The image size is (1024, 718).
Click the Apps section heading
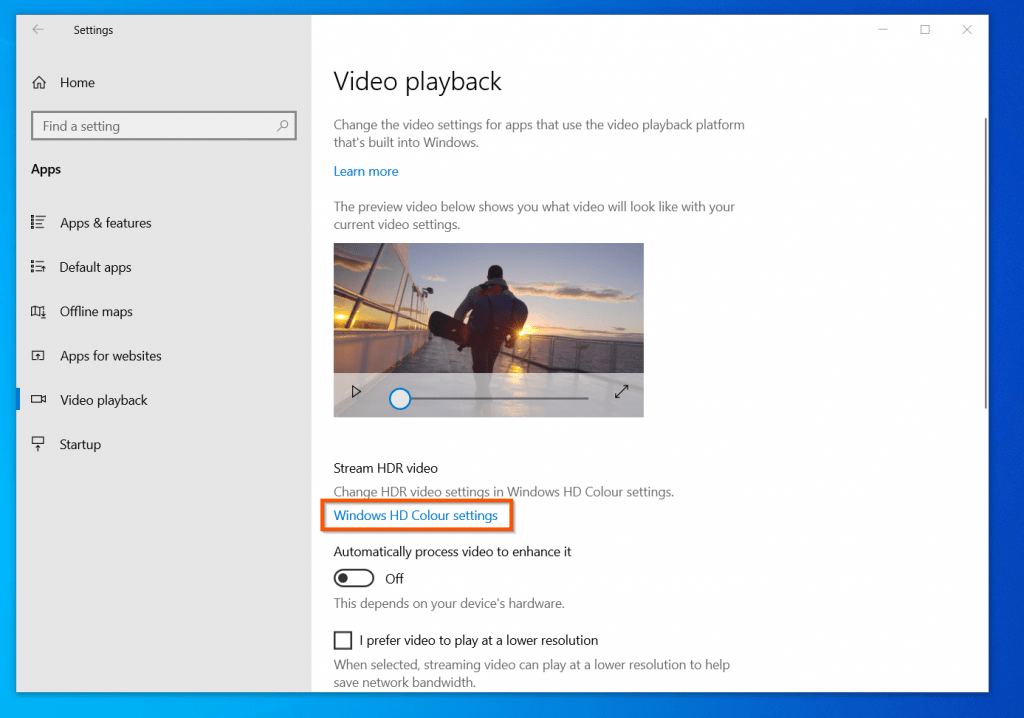[x=46, y=169]
